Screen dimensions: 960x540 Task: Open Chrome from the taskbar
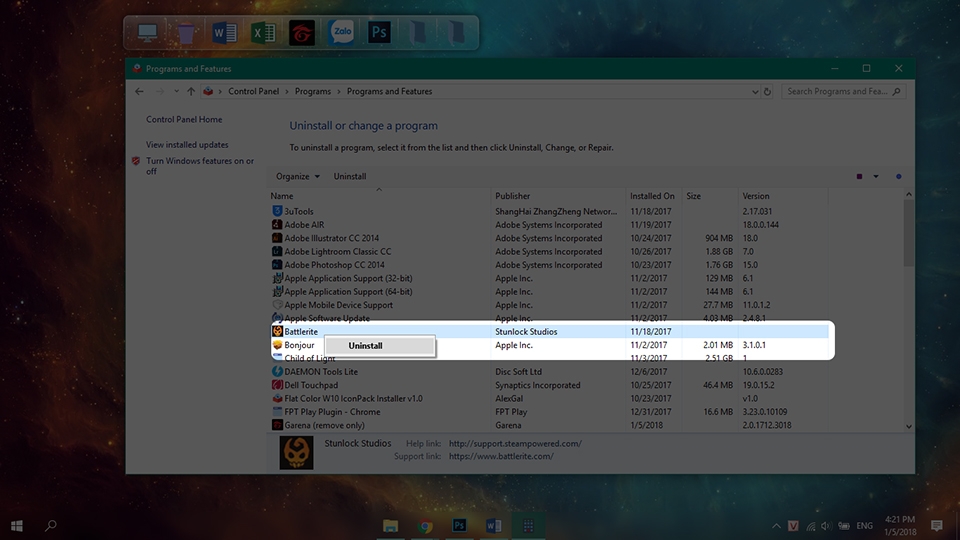425,526
